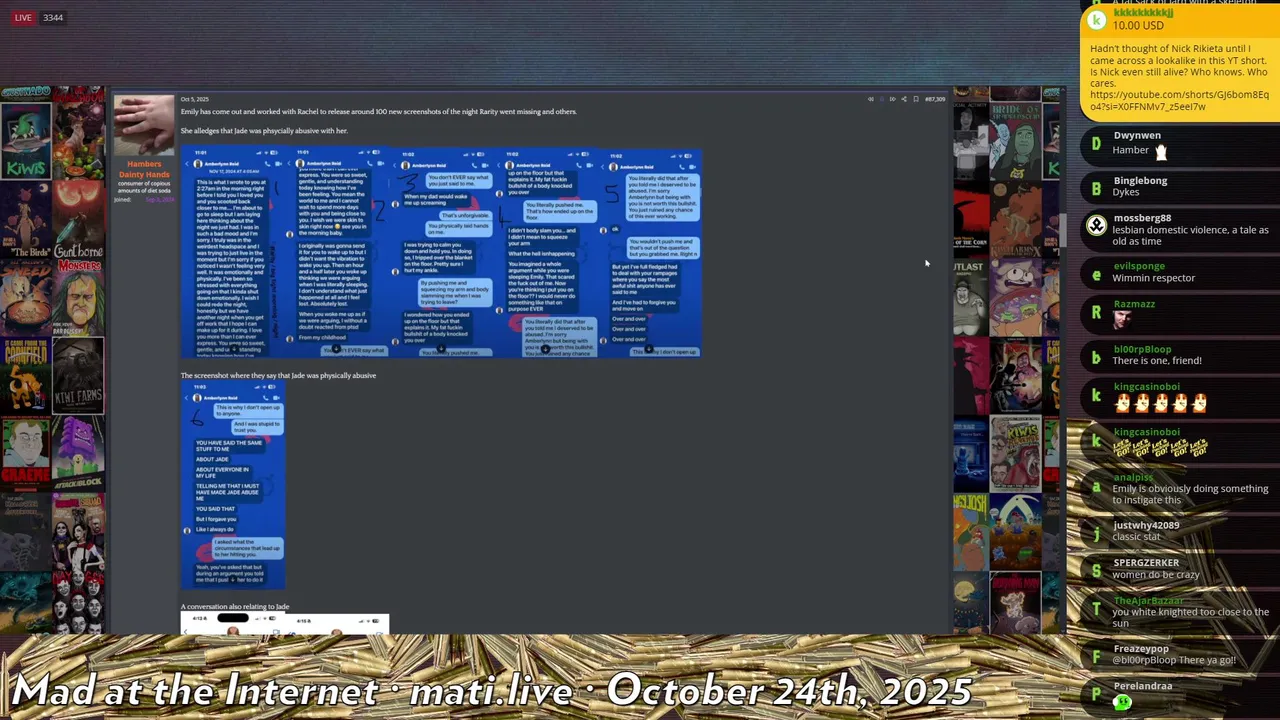Click the green emote in Perelandraa's message

(1122, 702)
